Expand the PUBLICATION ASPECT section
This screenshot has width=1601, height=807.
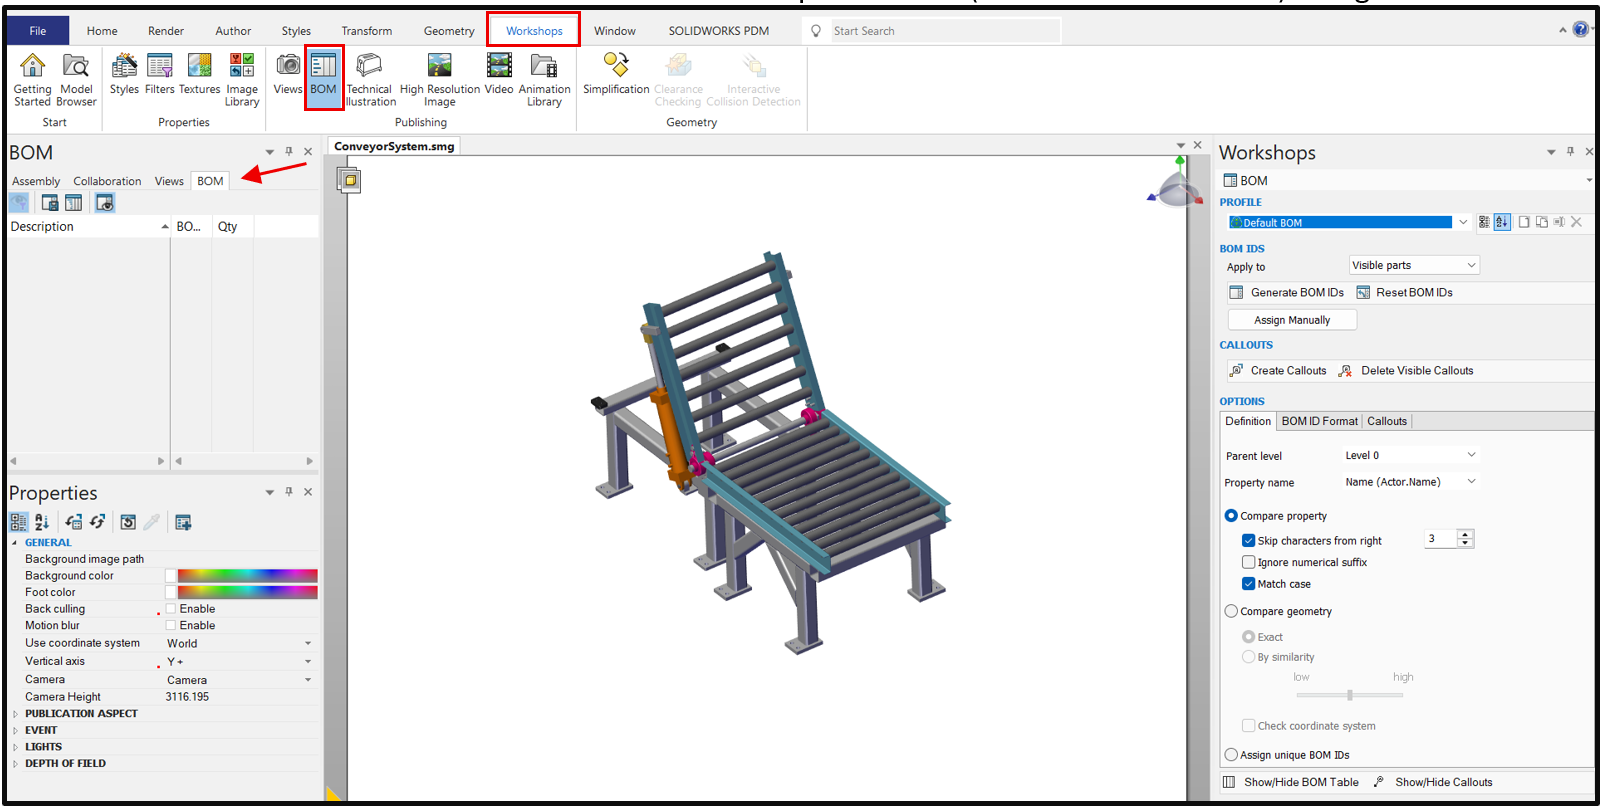coord(15,714)
